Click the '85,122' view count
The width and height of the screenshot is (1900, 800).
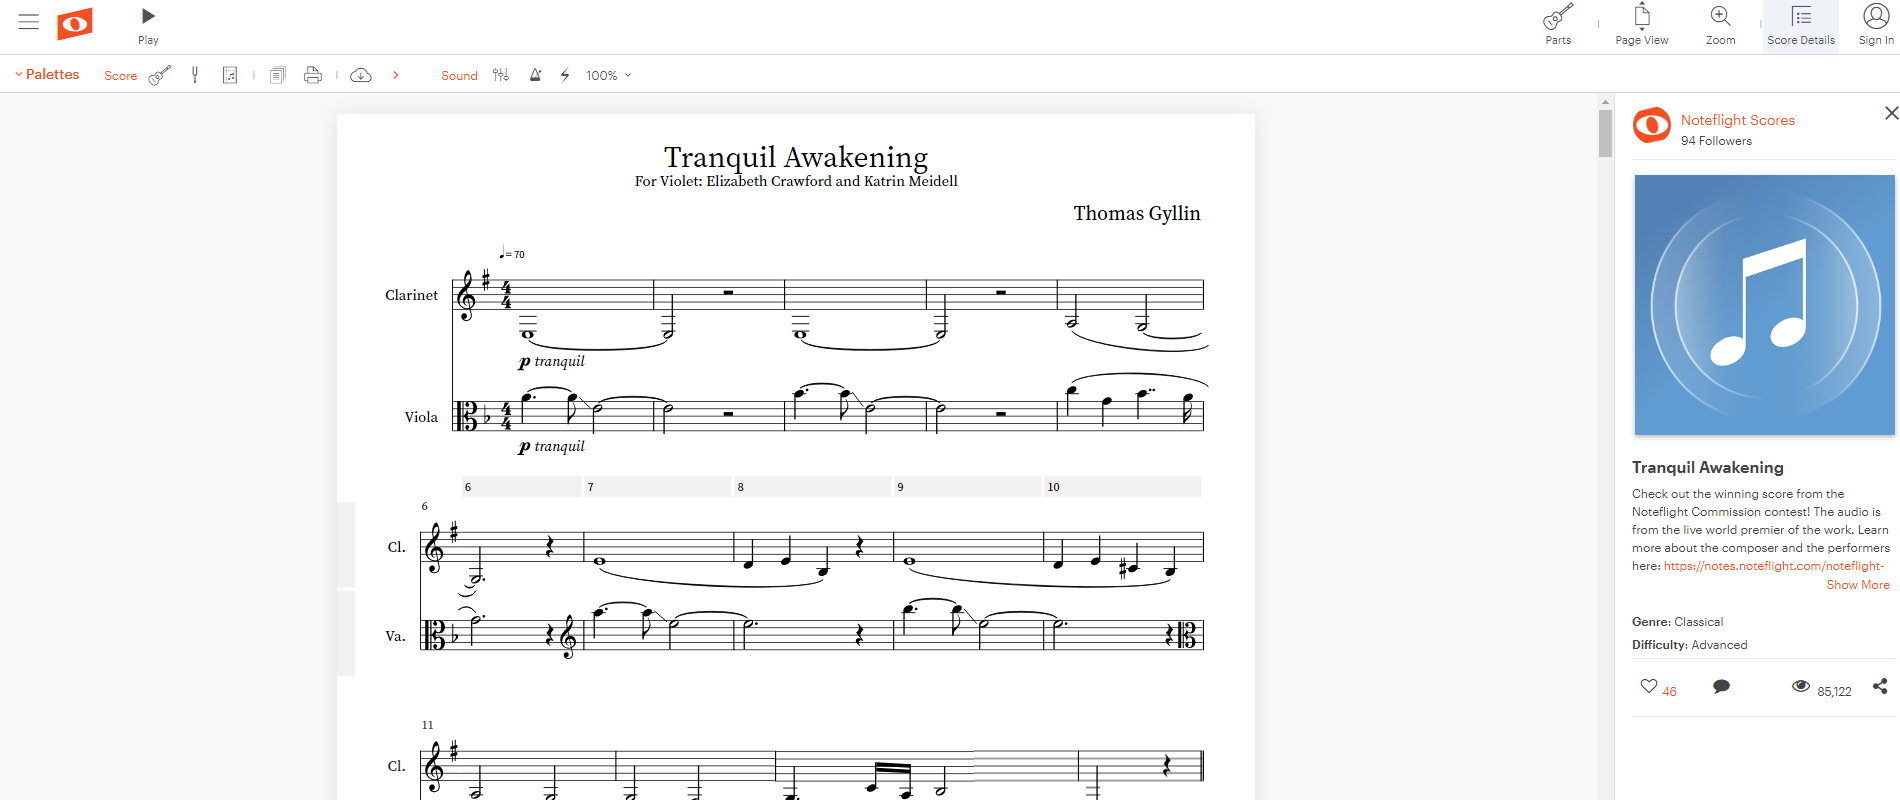pyautogui.click(x=1834, y=691)
